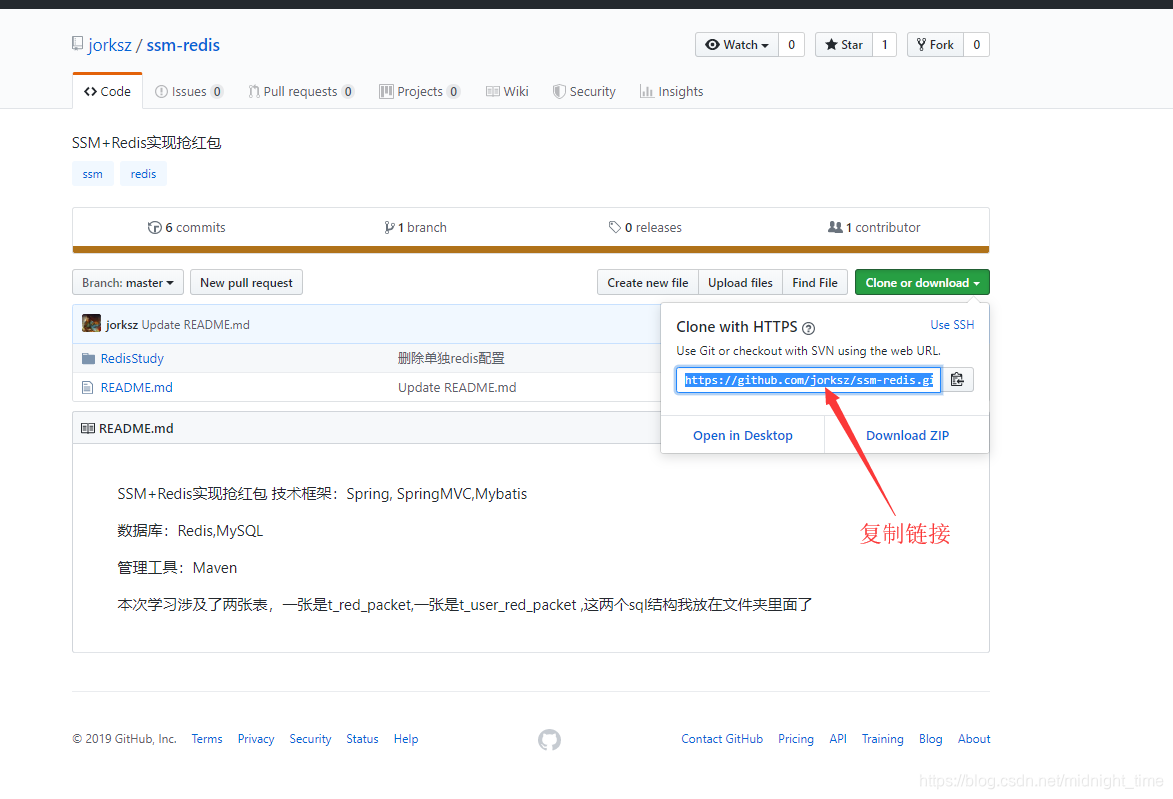
Task: Open the jorksz owner profile link
Action: click(110, 45)
